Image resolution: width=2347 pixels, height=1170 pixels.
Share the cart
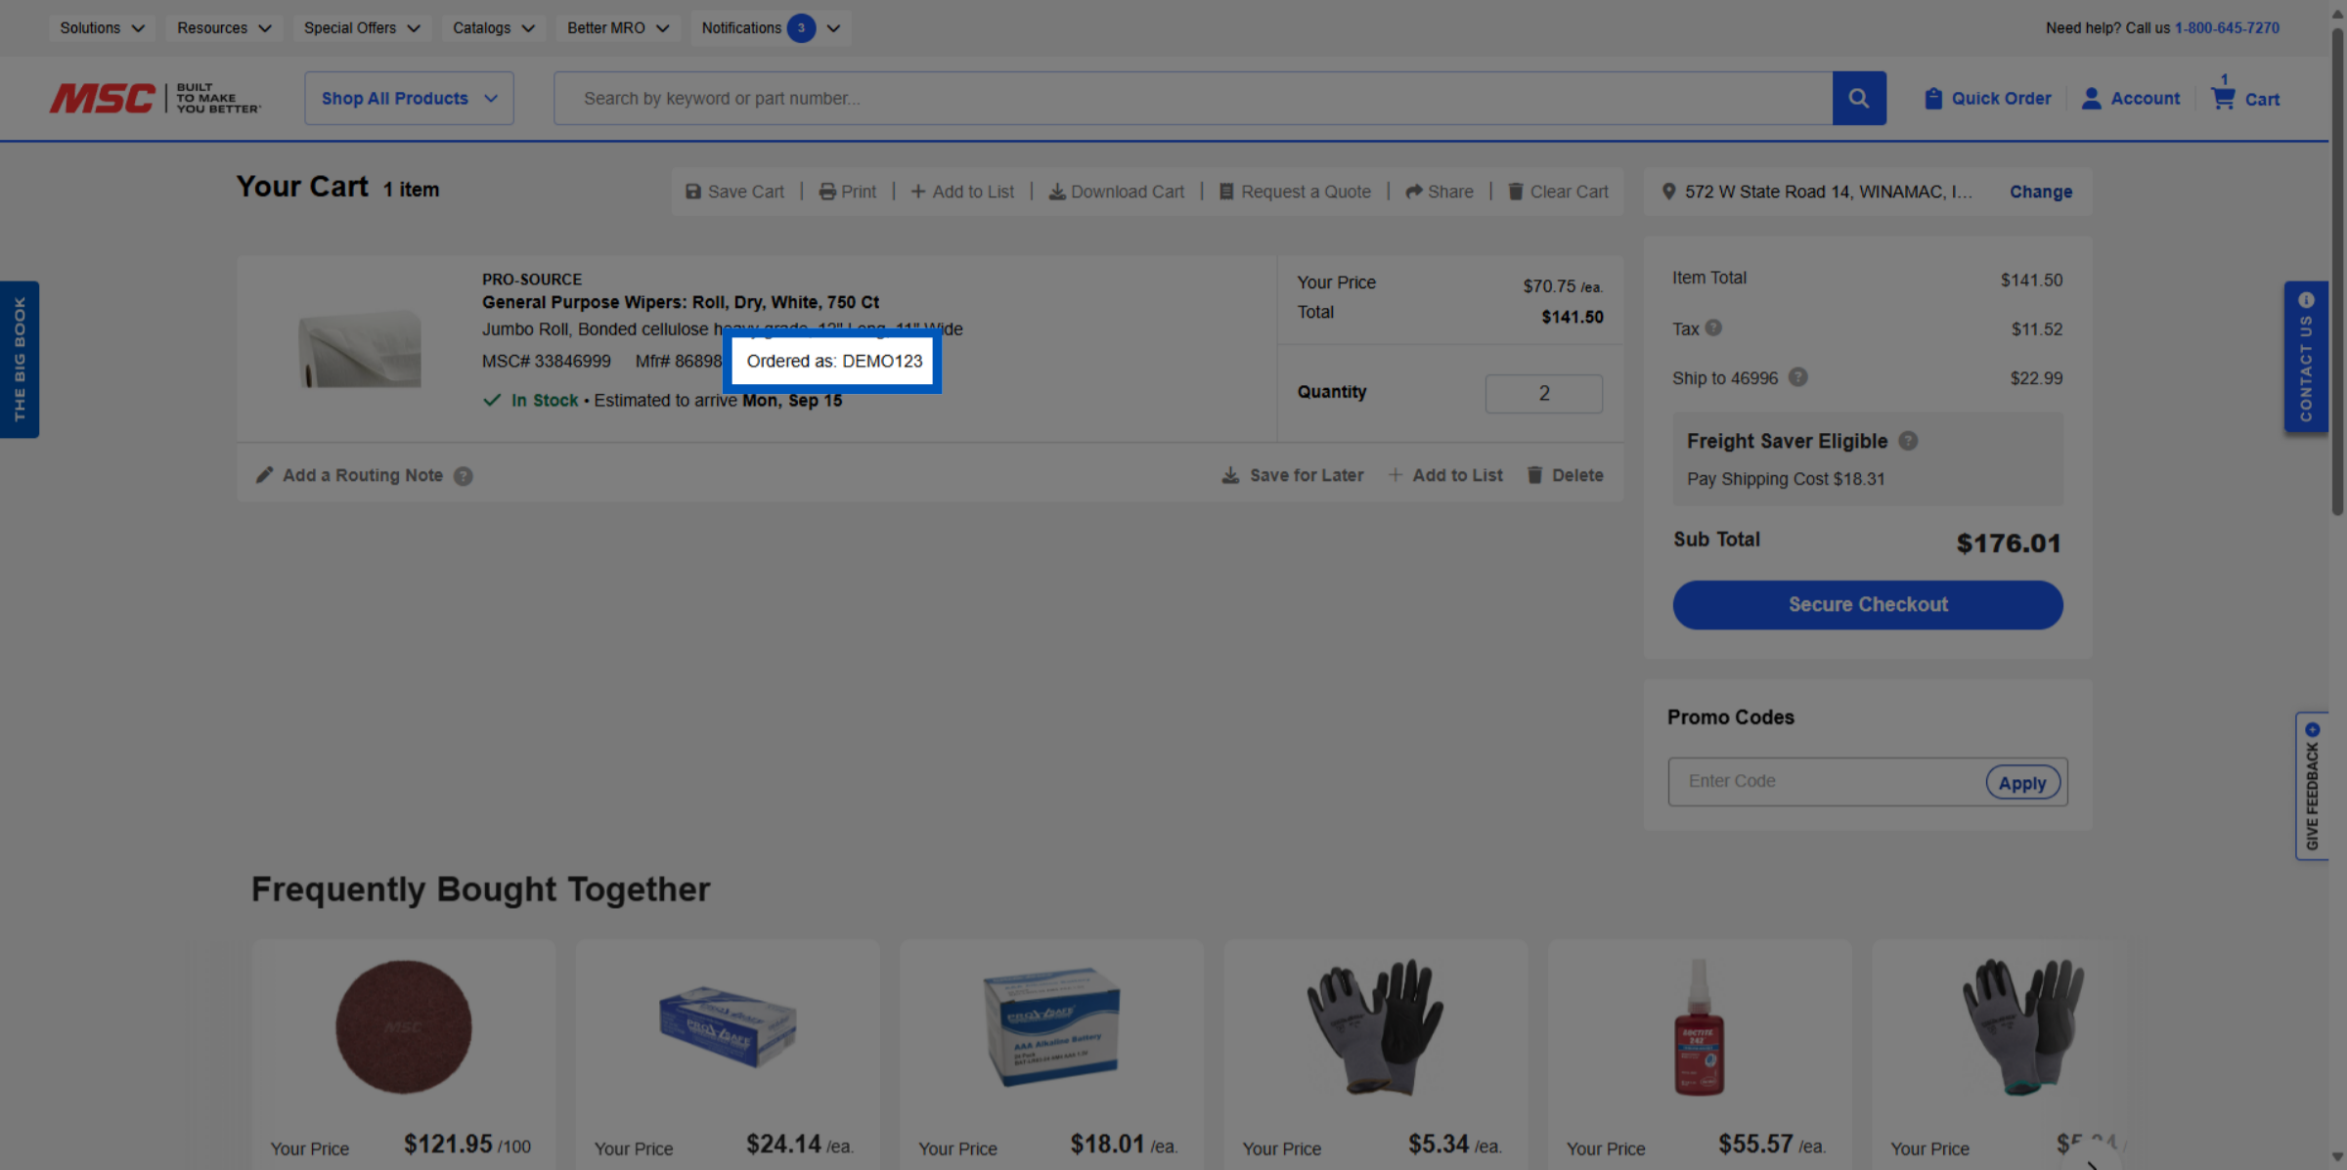(x=1439, y=191)
